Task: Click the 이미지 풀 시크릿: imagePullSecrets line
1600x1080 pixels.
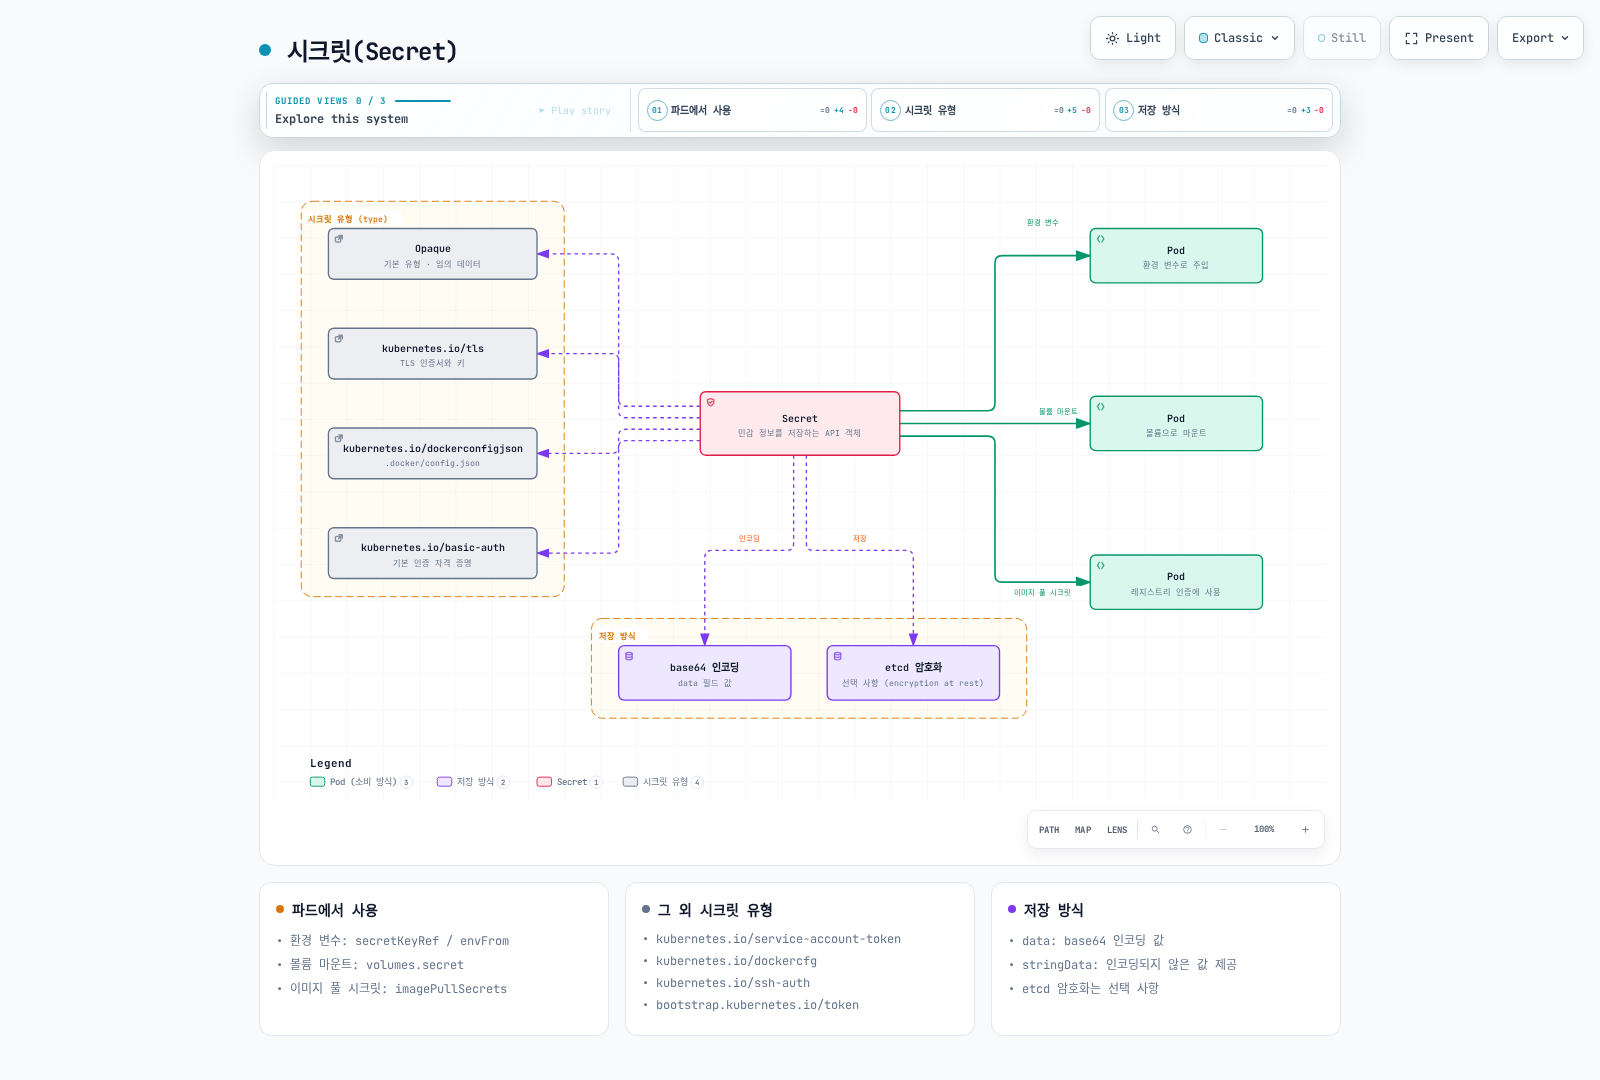Action: (398, 989)
